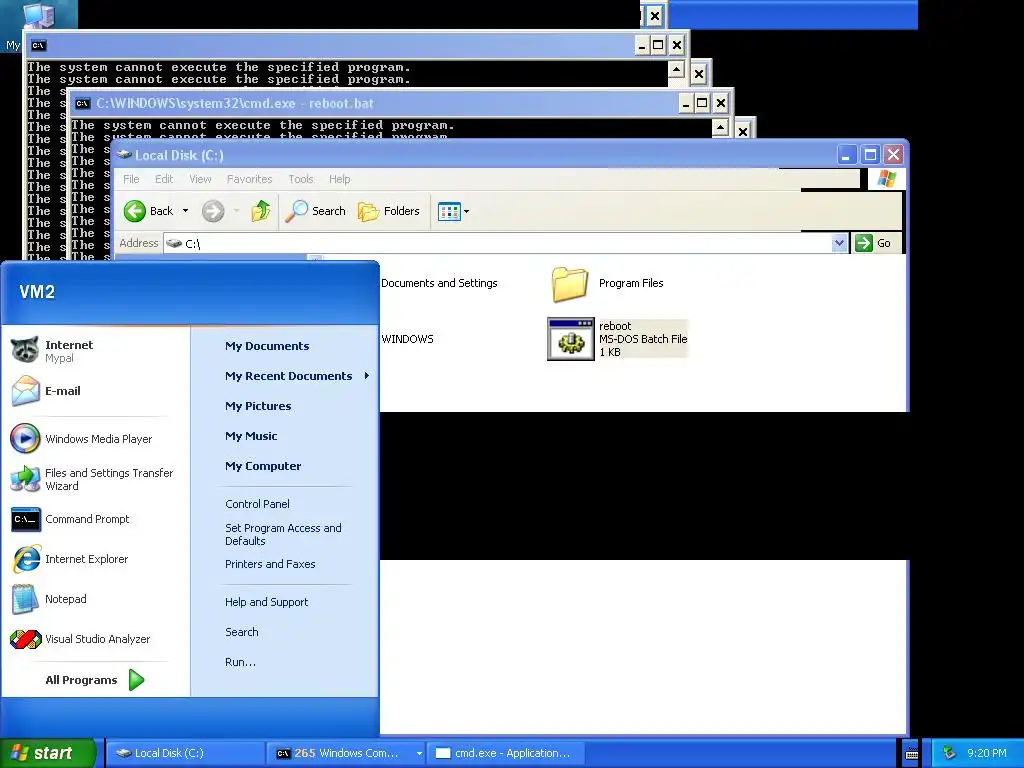Expand the 265 Windows Command taskbar group
The width and height of the screenshot is (1024, 768).
(347, 753)
